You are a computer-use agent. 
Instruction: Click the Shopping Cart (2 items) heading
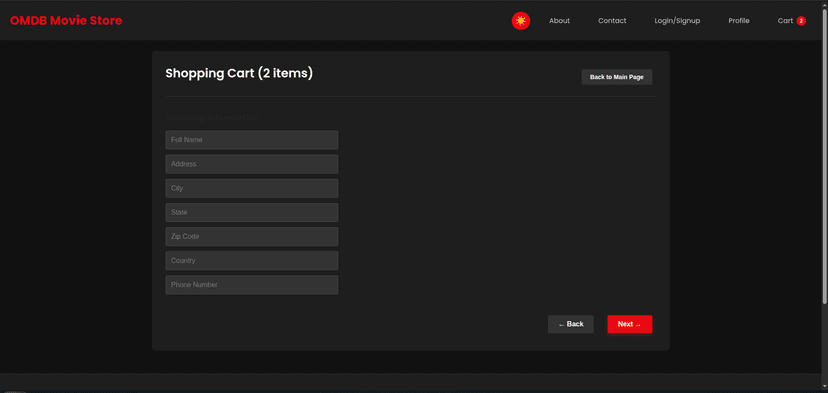[x=239, y=73]
